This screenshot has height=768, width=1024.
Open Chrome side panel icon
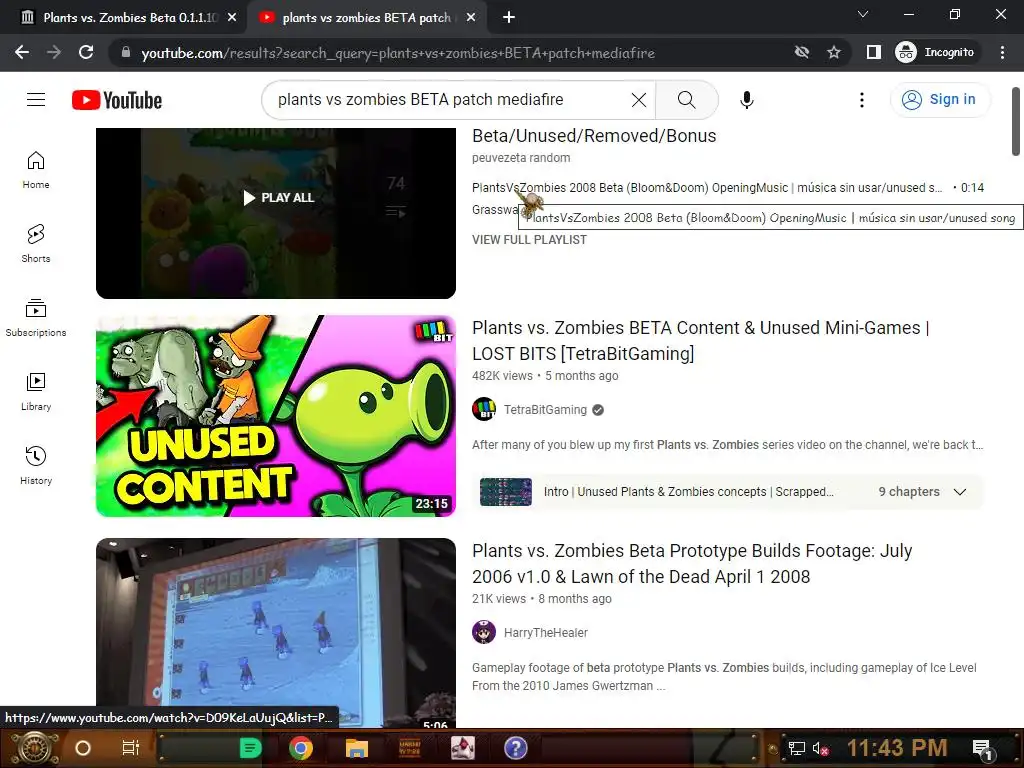tap(873, 52)
